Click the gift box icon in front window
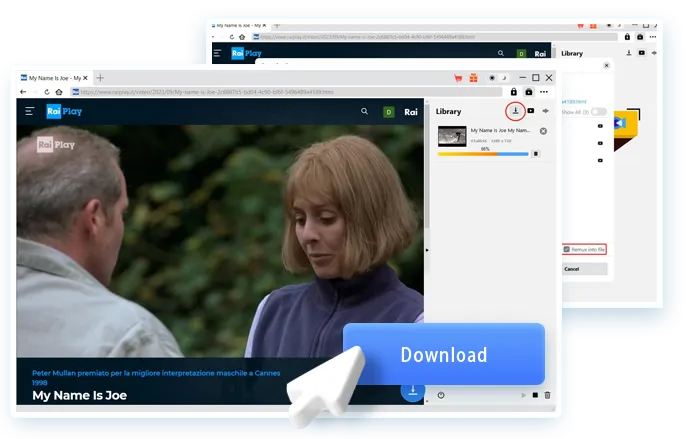Screen dimensions: 686x439 pyautogui.click(x=473, y=78)
